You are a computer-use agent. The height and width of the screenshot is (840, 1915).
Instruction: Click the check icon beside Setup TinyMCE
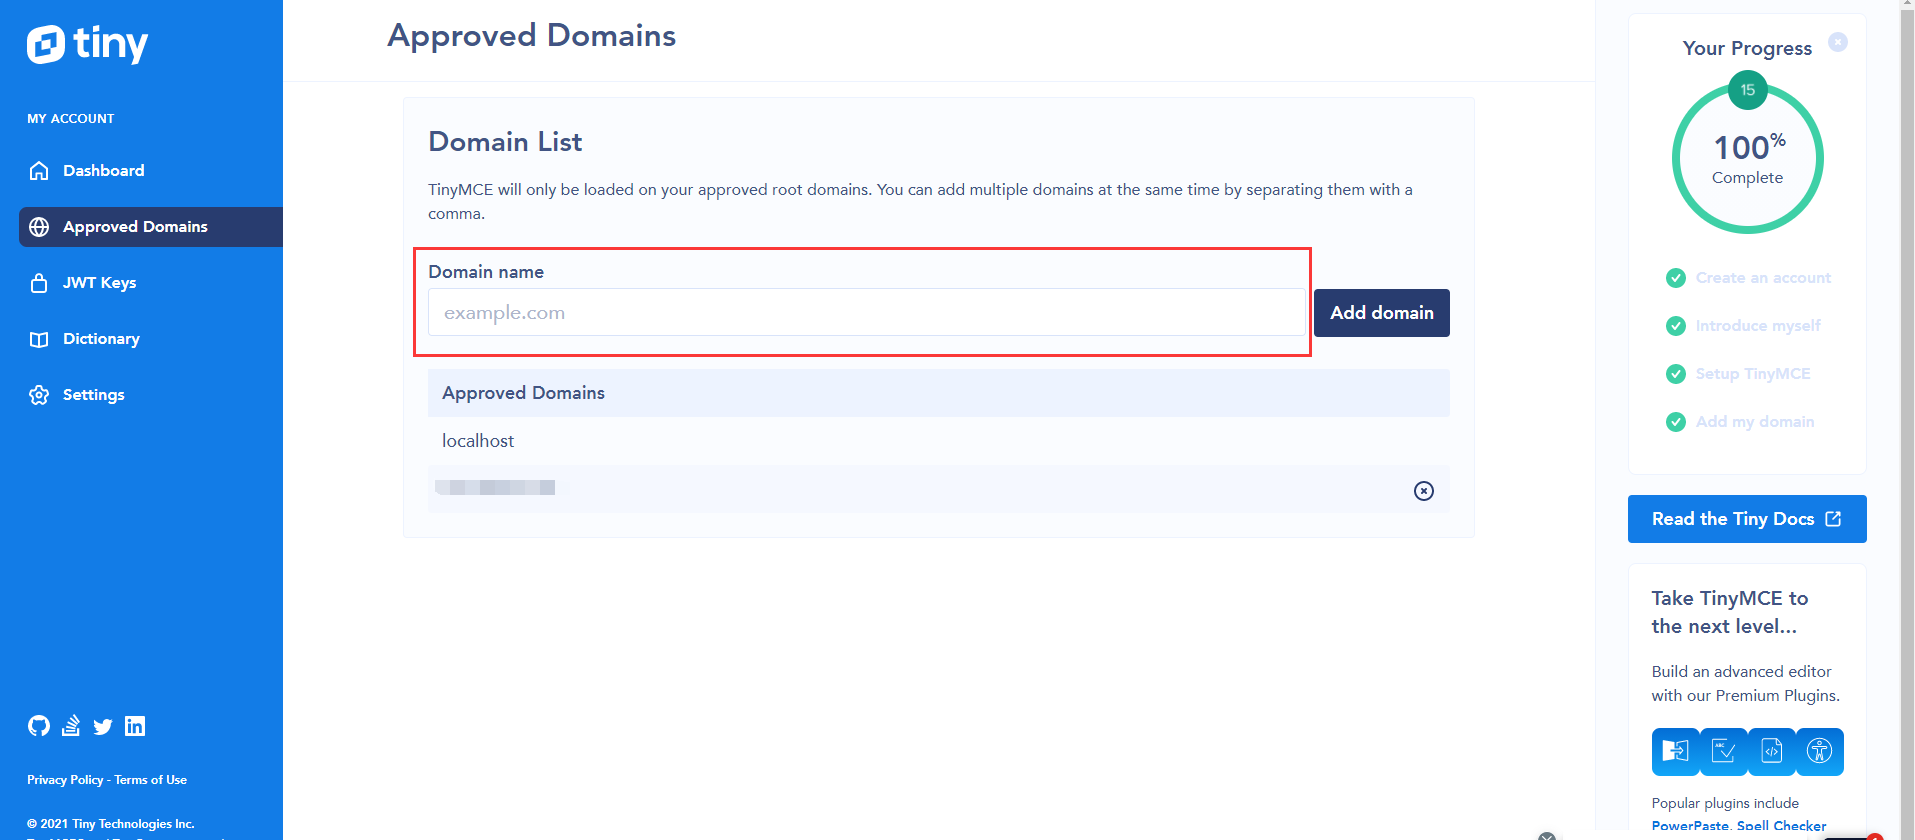coord(1676,374)
